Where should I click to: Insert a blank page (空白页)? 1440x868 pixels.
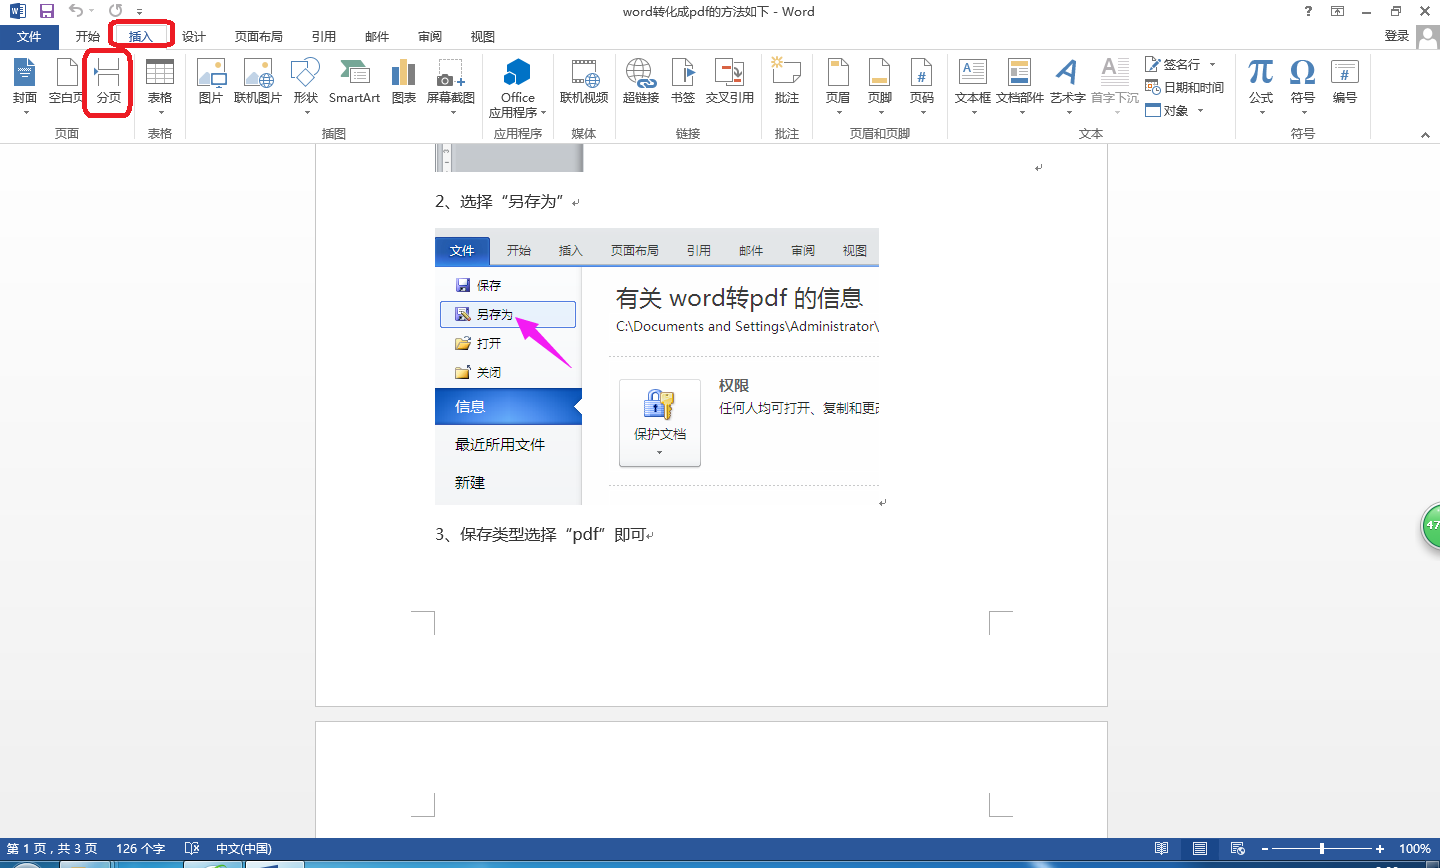click(66, 81)
